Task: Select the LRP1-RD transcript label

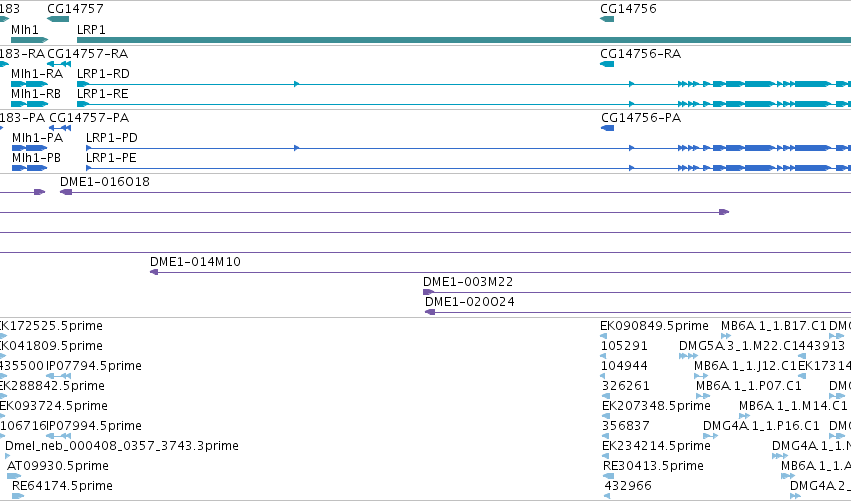Action: coord(103,74)
